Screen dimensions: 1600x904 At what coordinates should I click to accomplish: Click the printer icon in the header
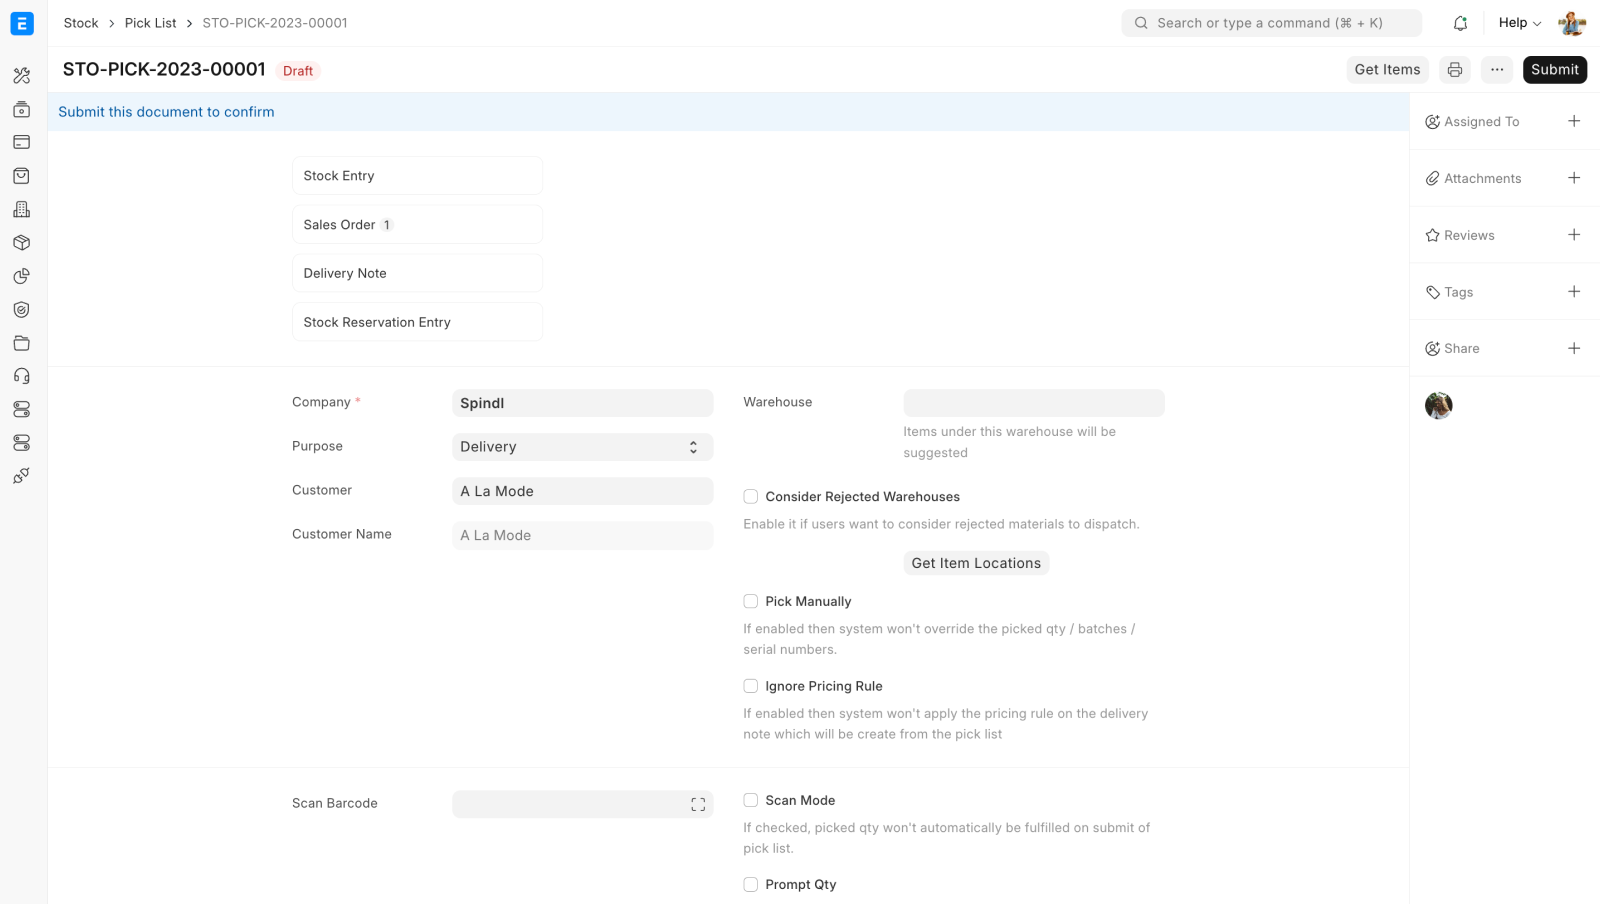pyautogui.click(x=1455, y=70)
